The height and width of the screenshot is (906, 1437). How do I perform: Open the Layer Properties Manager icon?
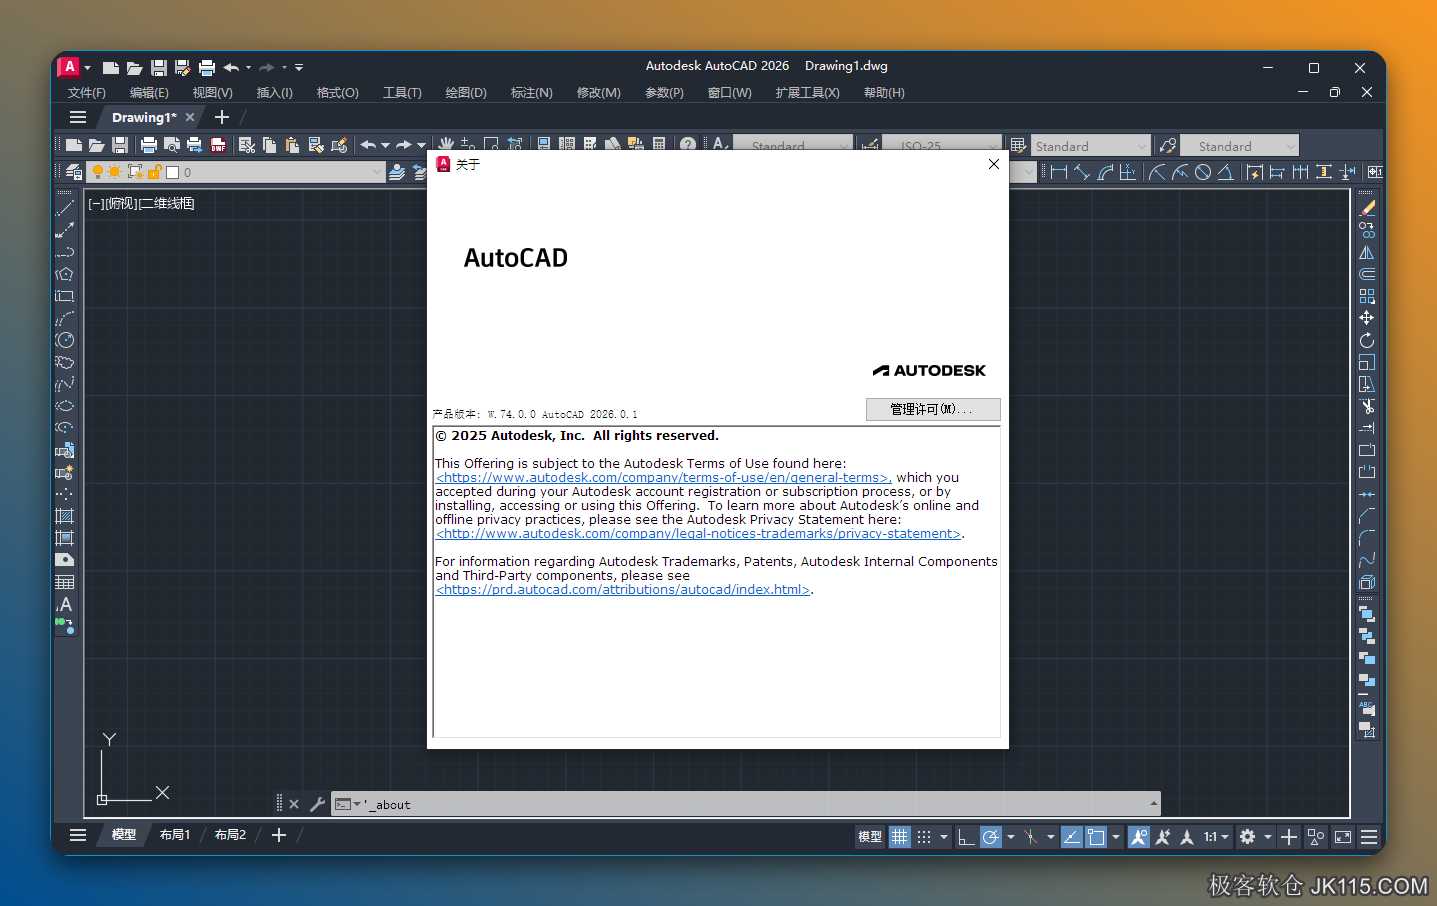coord(73,172)
